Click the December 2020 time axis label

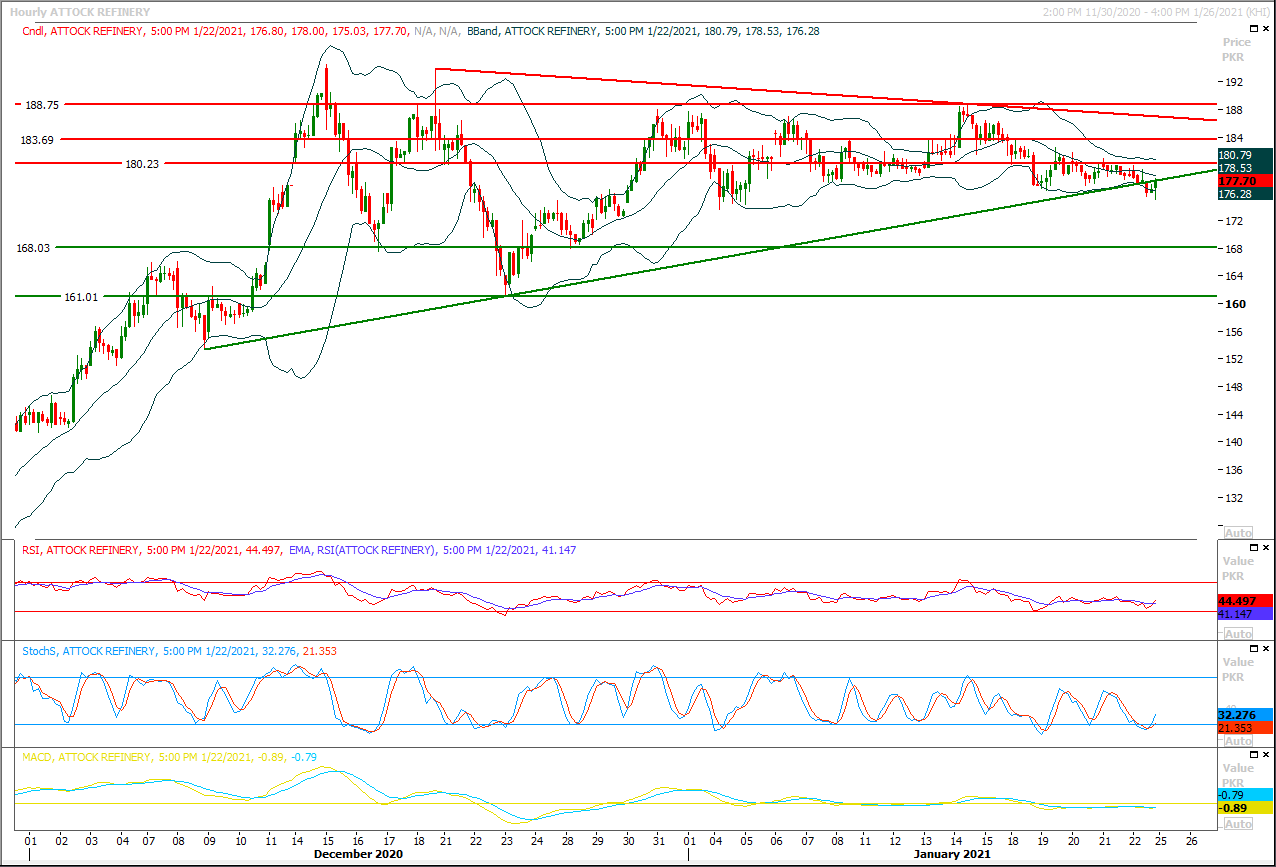pos(358,855)
